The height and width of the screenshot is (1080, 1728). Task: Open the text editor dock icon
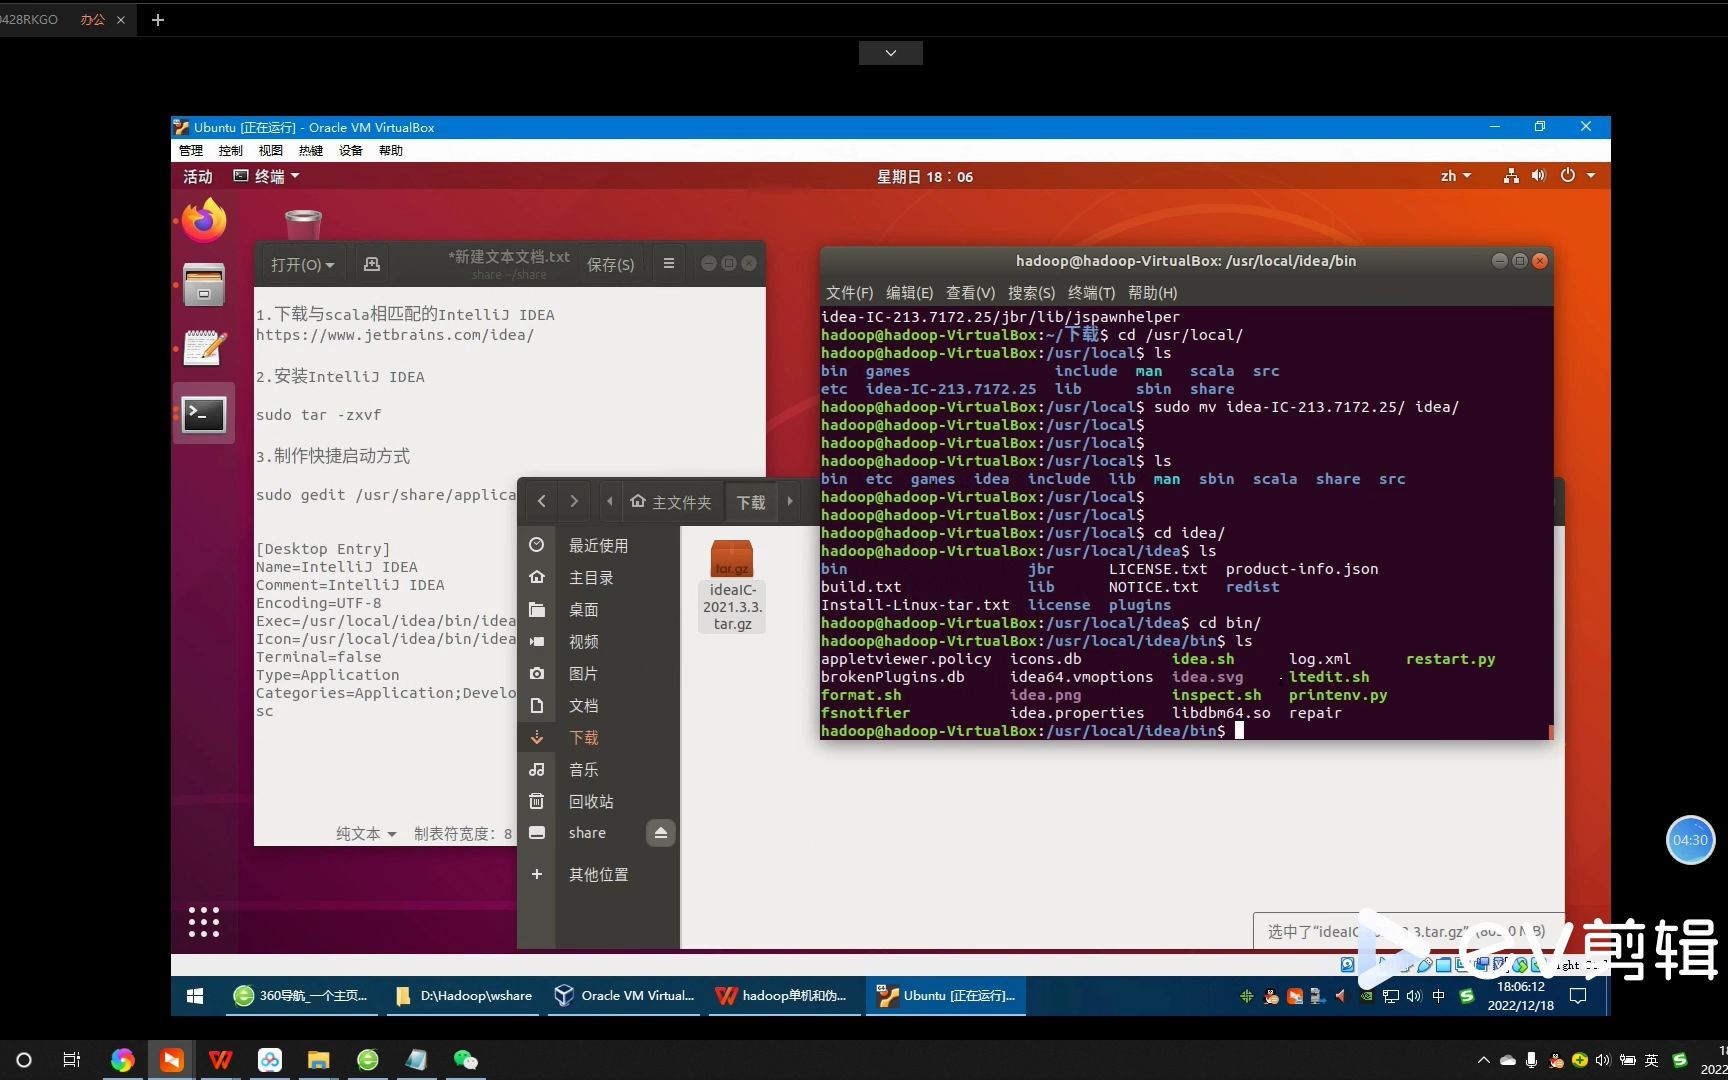click(x=204, y=348)
